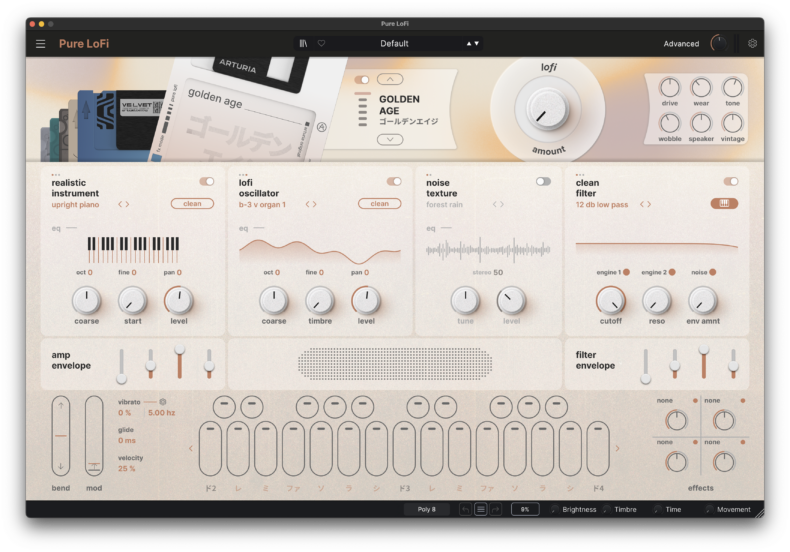Click the clean button in realistic instrument
This screenshot has height=552, width=790.
pos(192,204)
